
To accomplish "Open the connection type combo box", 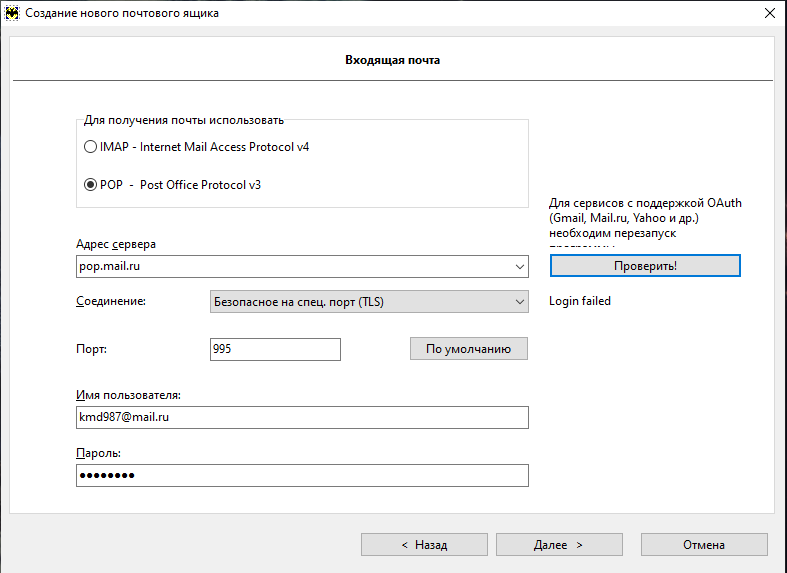I will click(x=369, y=302).
